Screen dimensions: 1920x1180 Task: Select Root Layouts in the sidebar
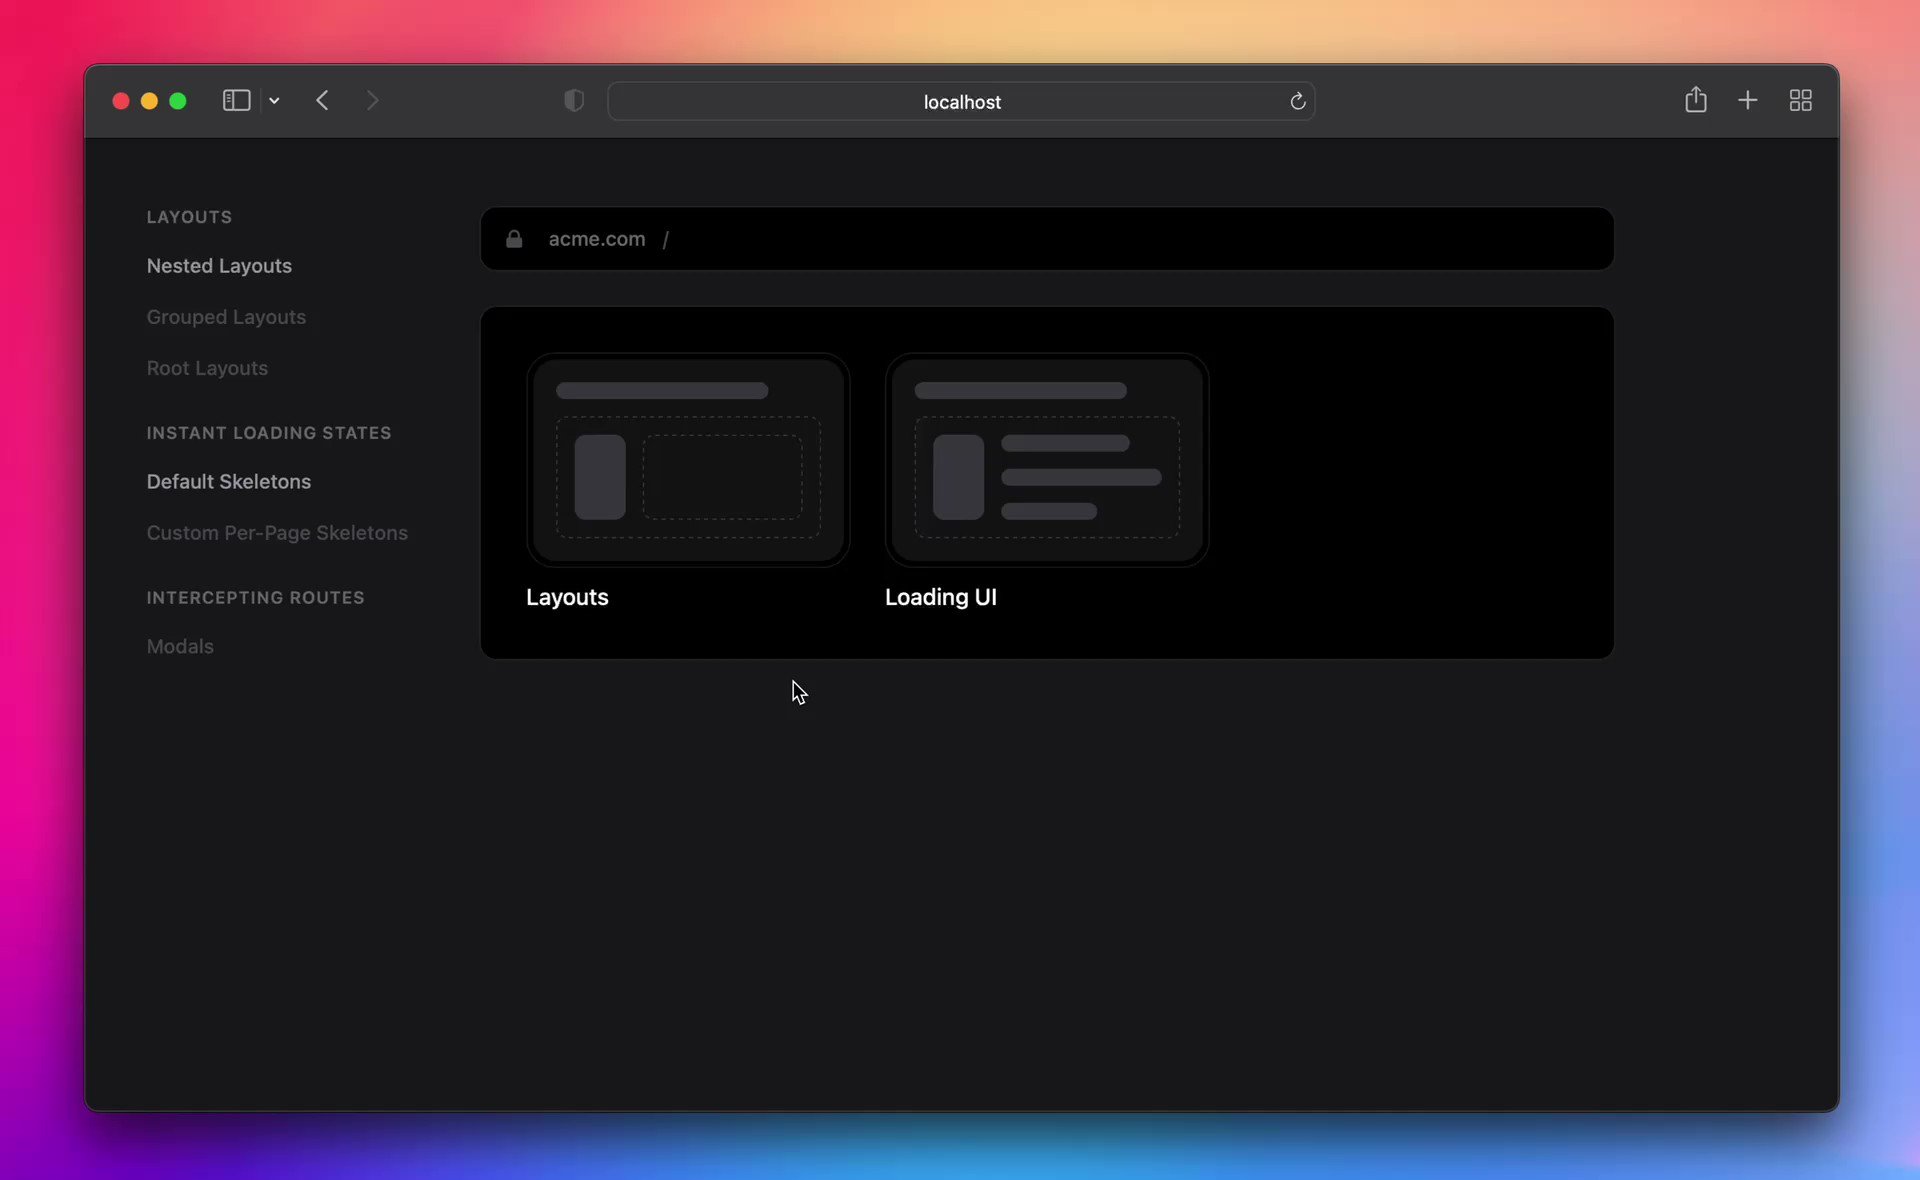tap(207, 368)
